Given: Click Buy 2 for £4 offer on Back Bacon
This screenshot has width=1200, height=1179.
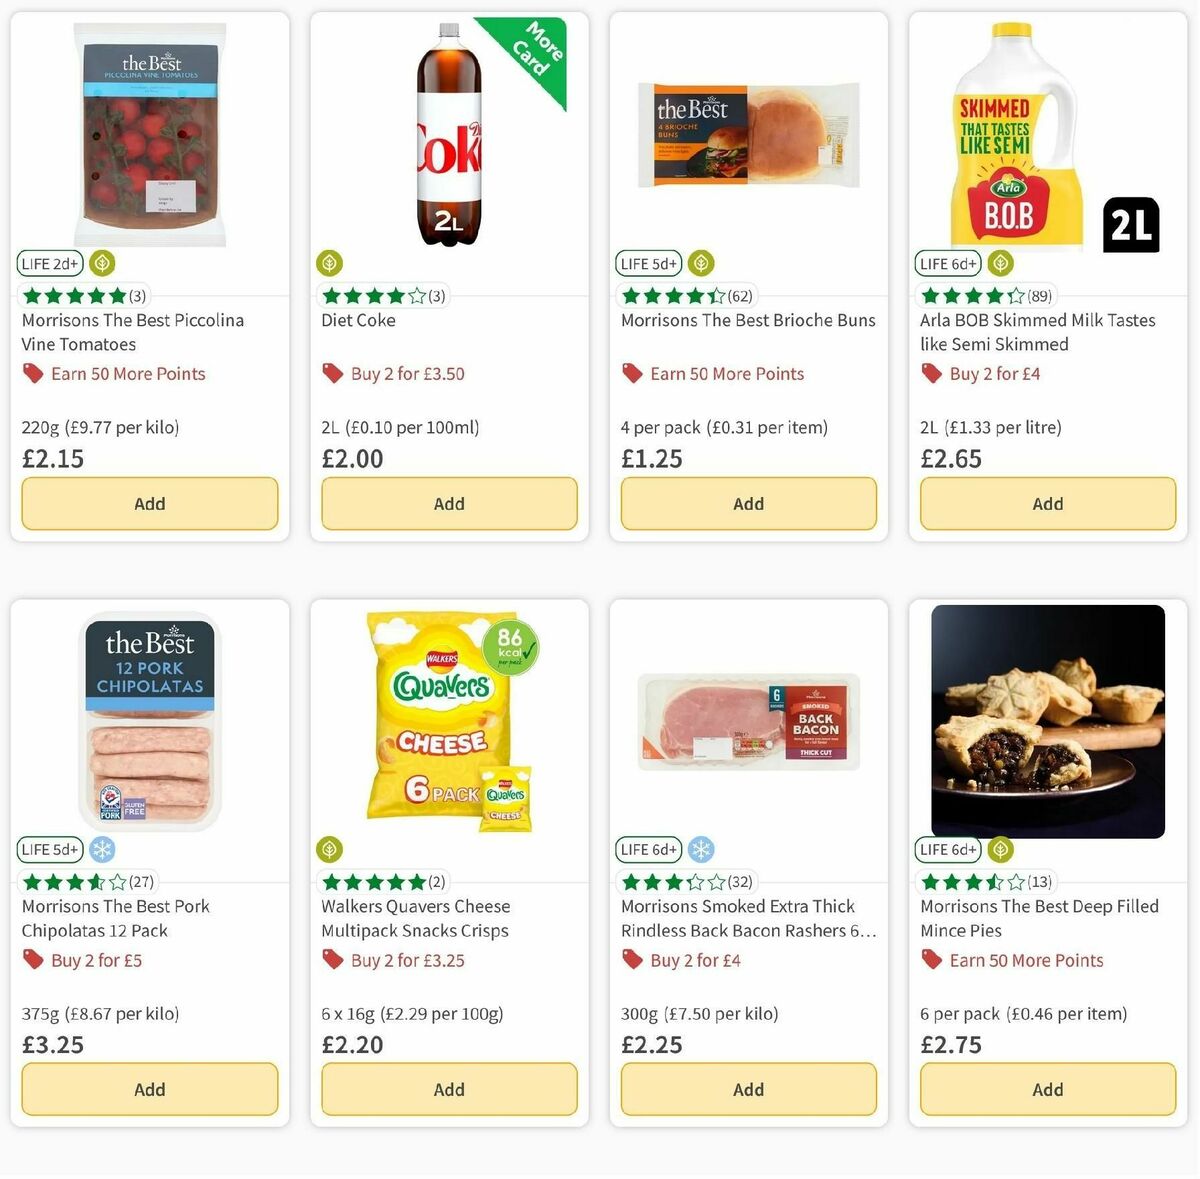Looking at the screenshot, I should [694, 960].
